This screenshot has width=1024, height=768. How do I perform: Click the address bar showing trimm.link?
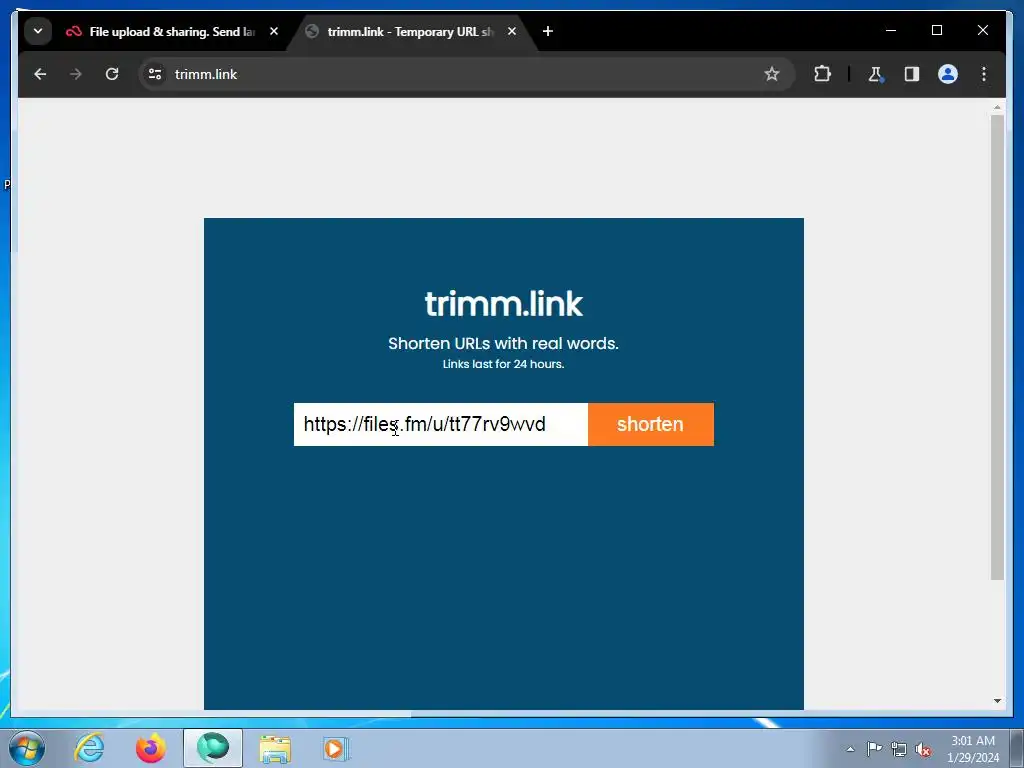coord(464,74)
